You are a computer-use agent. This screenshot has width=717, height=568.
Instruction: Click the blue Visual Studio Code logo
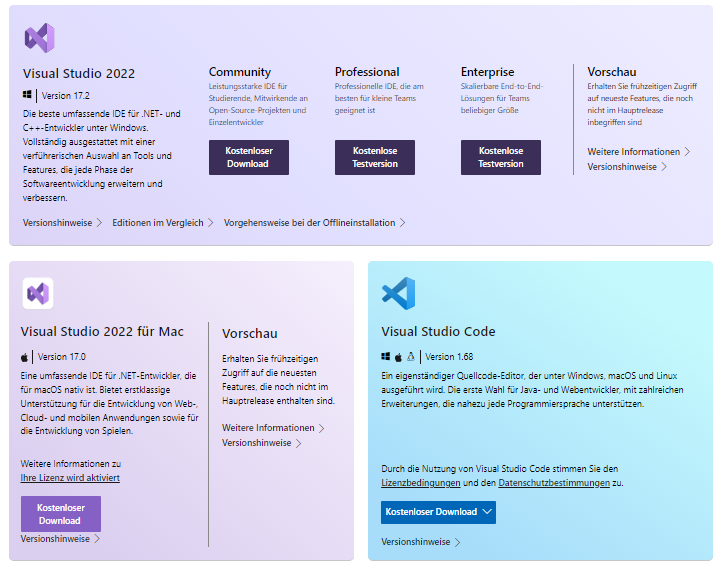click(398, 293)
